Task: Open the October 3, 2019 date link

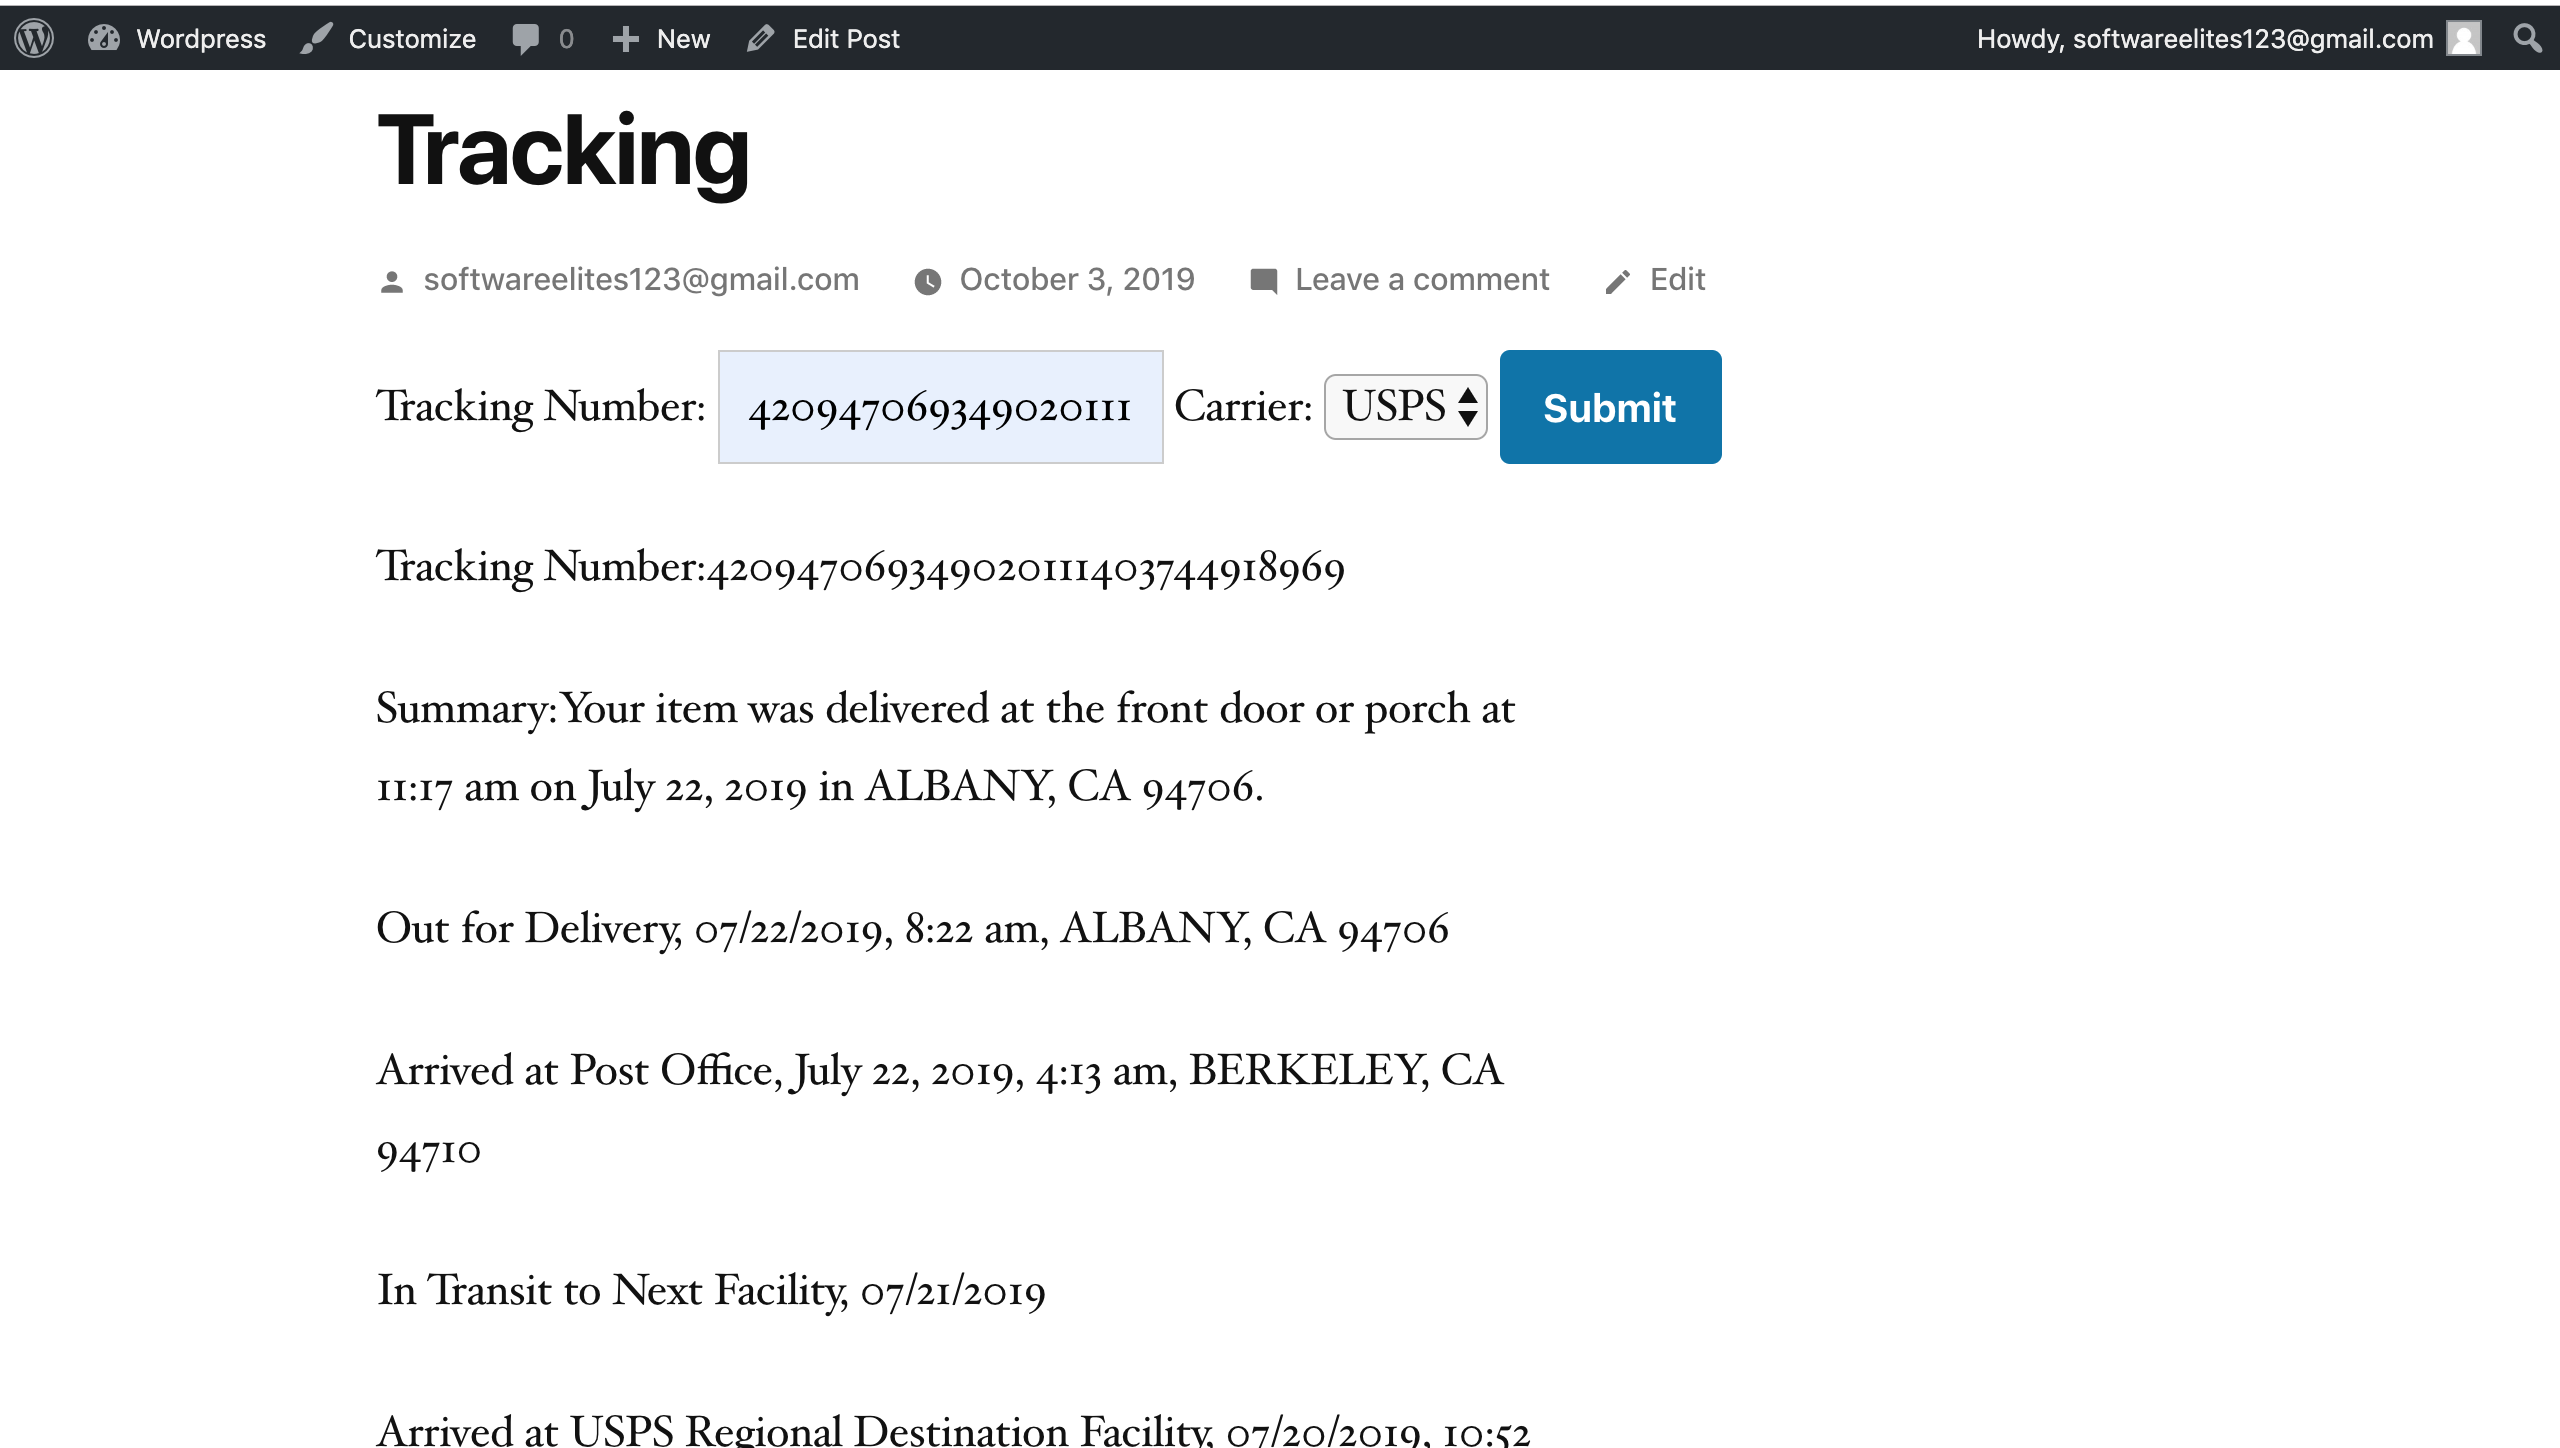Action: click(x=1077, y=279)
